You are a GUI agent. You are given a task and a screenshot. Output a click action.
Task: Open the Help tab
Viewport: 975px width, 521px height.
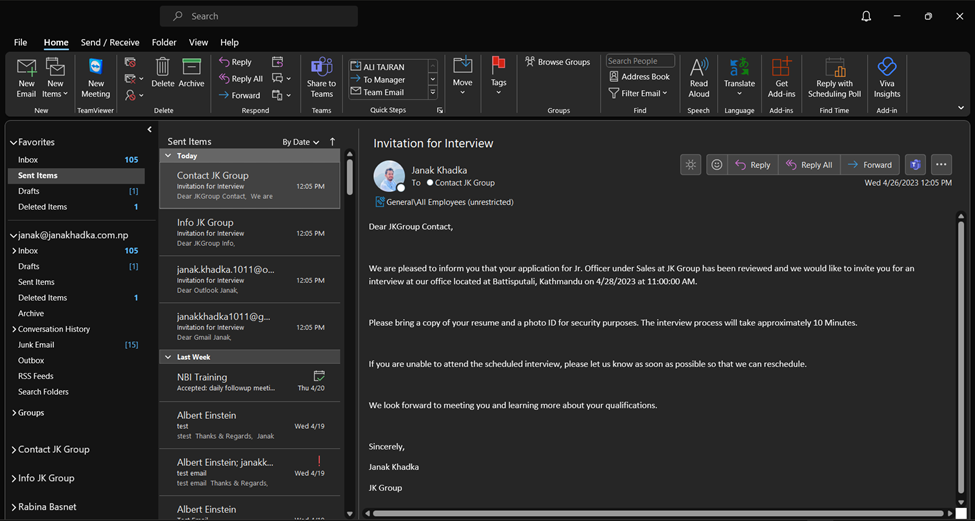coord(229,42)
